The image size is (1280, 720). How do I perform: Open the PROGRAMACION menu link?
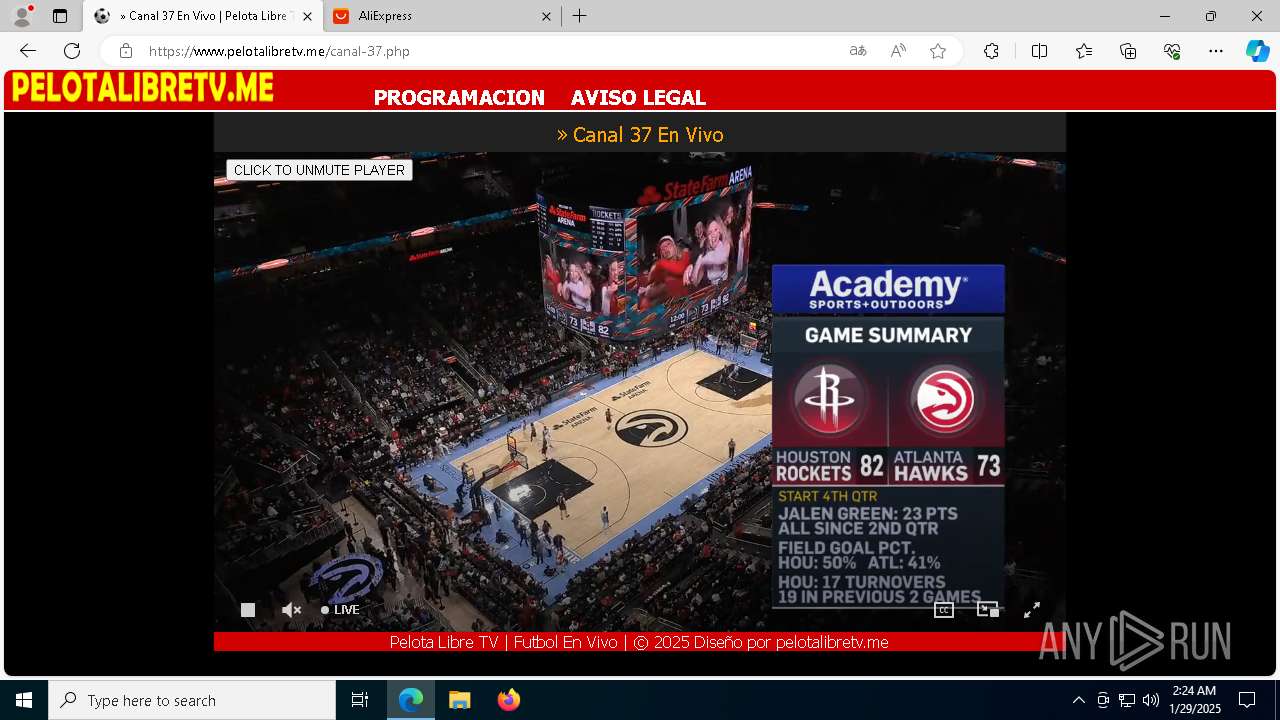pos(459,97)
